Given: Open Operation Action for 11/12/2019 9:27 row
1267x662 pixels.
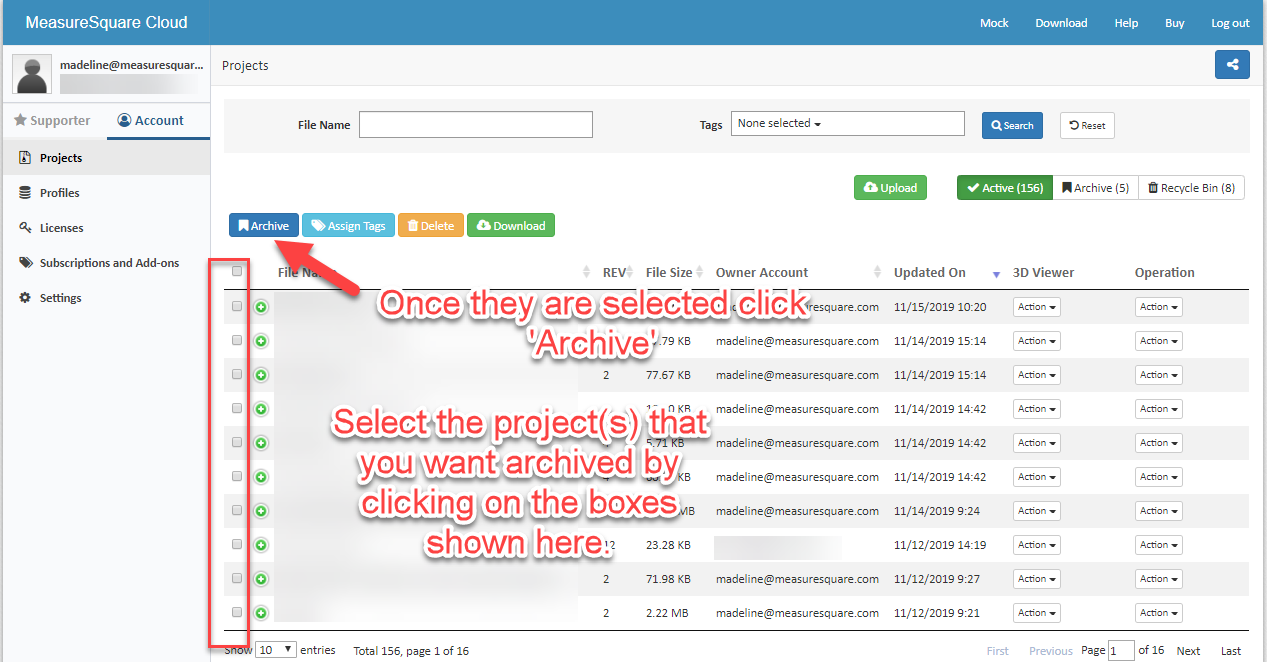Looking at the screenshot, I should pos(1159,579).
